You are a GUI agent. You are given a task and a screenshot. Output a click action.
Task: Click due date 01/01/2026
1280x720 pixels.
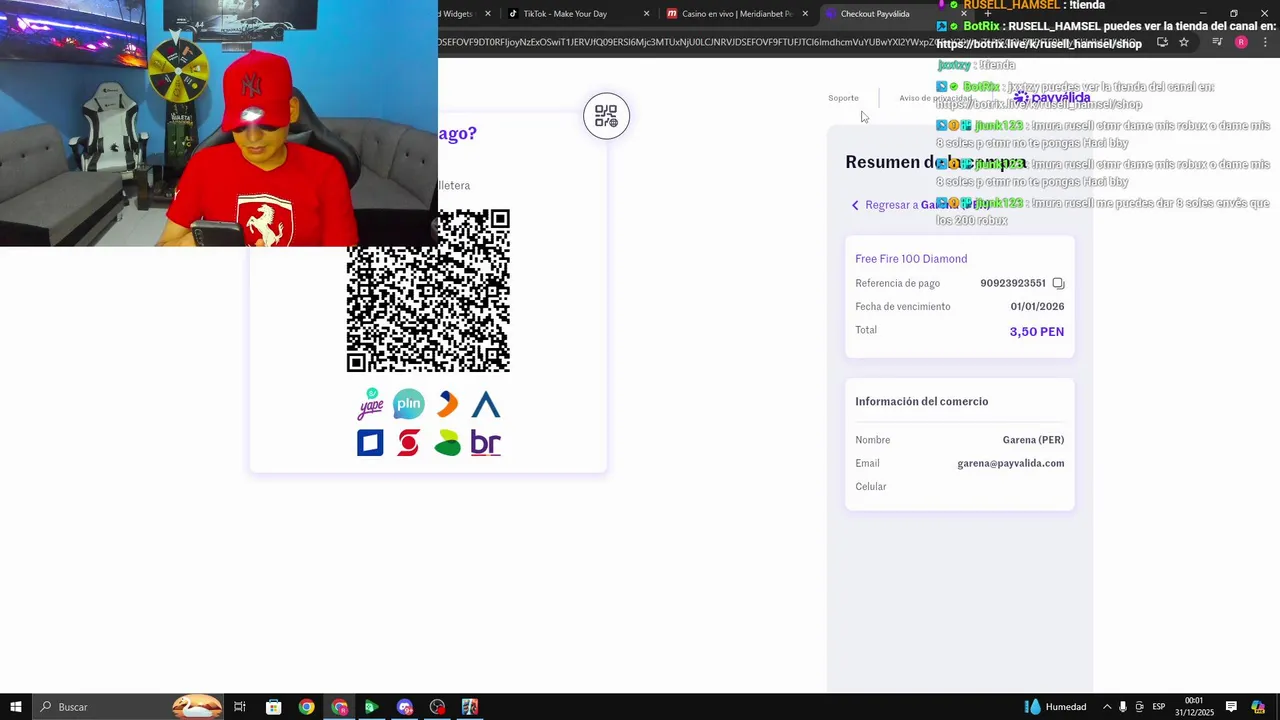coord(1037,307)
